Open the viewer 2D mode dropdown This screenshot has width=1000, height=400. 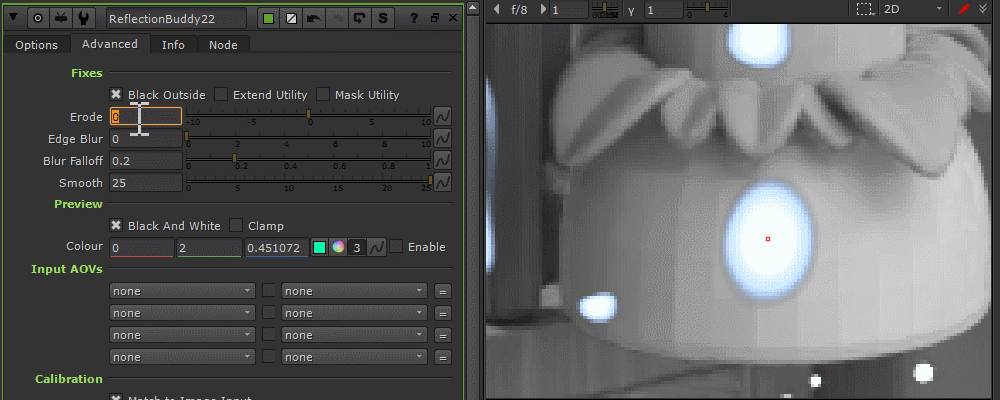913,10
